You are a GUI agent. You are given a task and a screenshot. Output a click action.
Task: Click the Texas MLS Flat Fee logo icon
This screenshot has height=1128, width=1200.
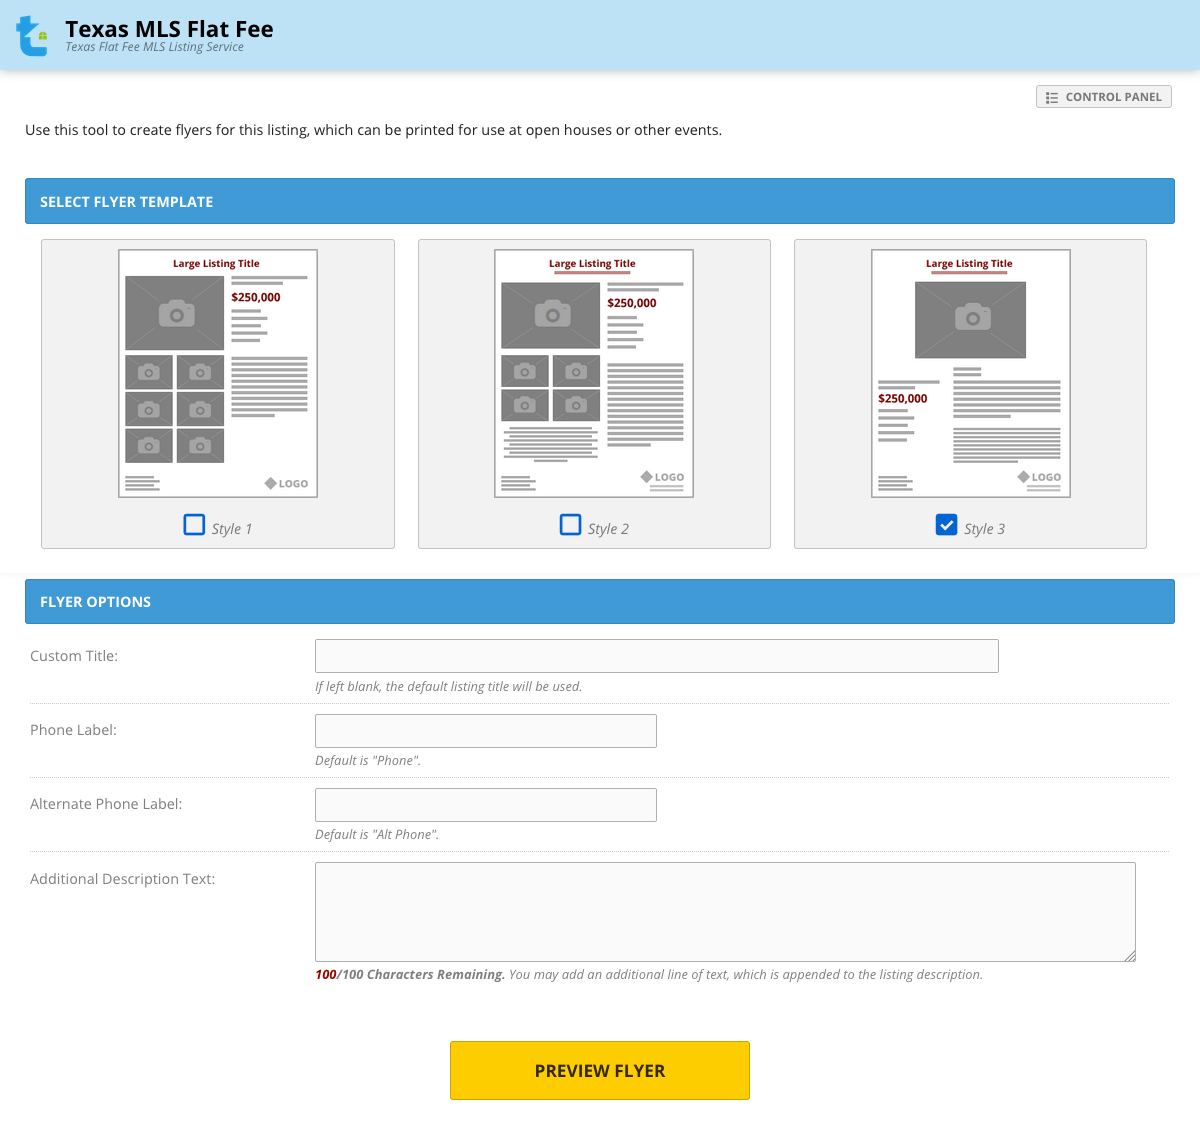click(32, 36)
